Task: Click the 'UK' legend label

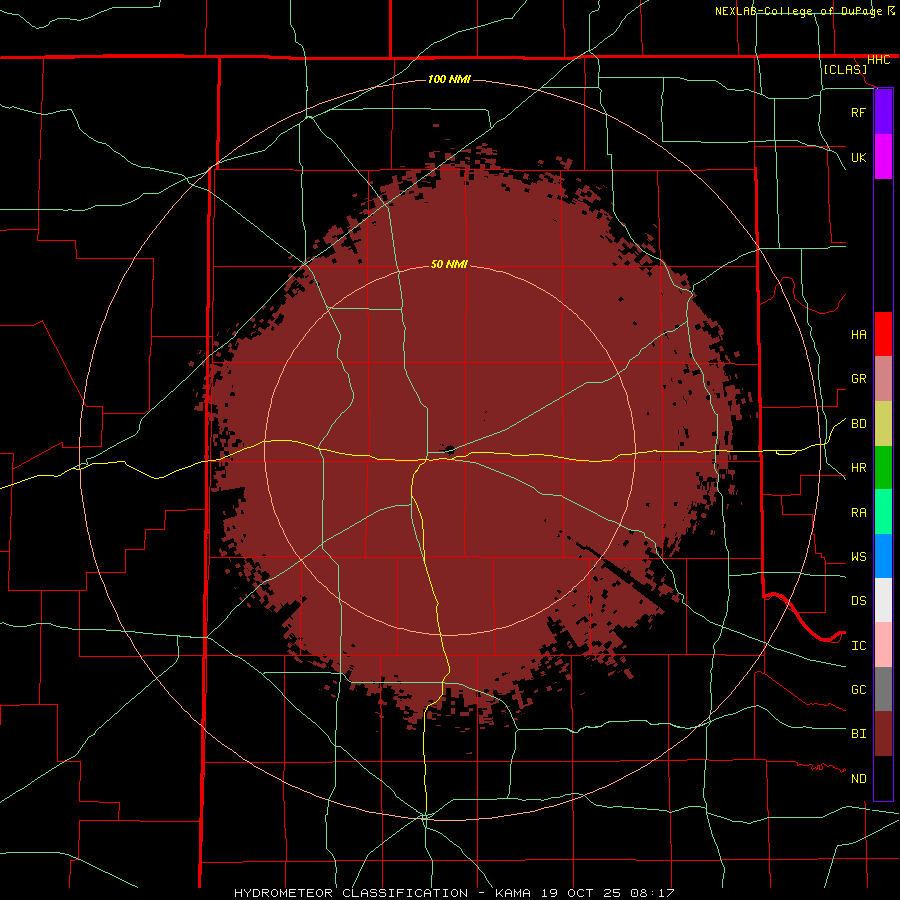Action: [x=858, y=157]
